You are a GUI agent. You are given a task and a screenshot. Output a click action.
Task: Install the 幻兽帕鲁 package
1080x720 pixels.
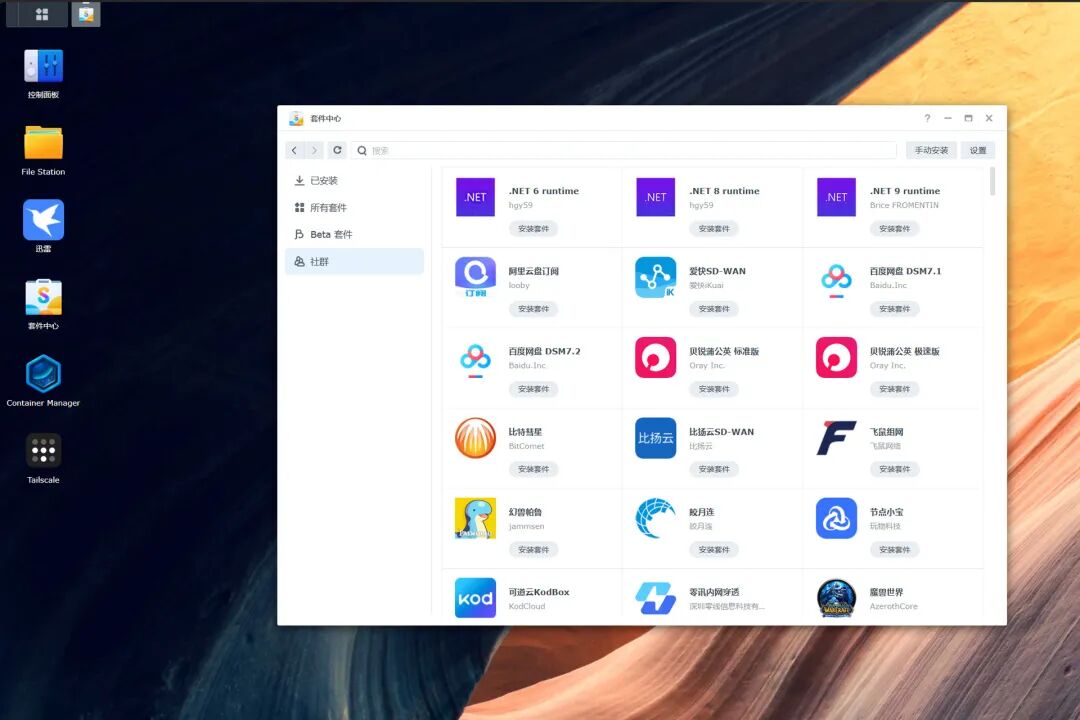point(533,550)
